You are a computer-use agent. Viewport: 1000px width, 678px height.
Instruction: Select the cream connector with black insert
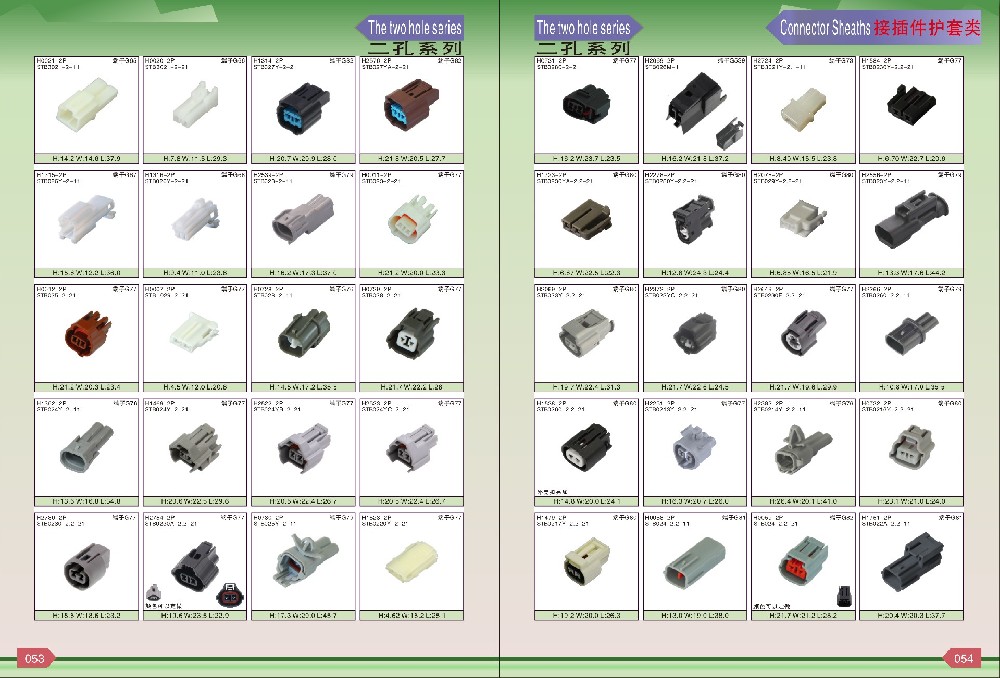coord(587,561)
